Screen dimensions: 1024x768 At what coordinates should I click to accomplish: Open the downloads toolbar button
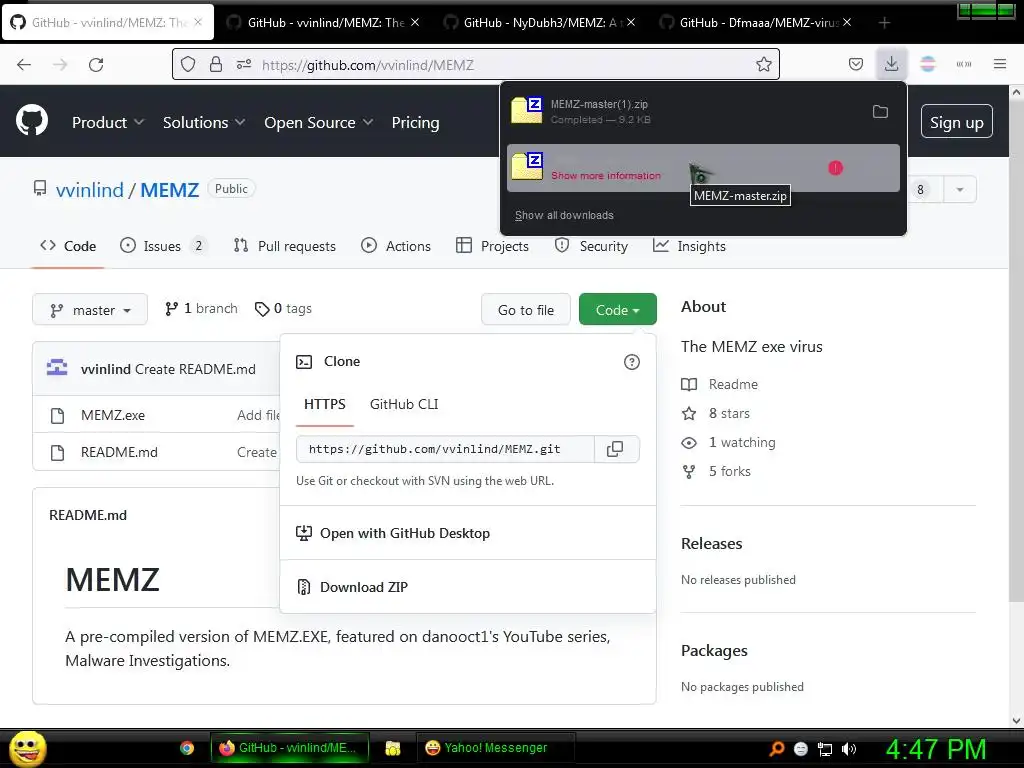pyautogui.click(x=891, y=64)
